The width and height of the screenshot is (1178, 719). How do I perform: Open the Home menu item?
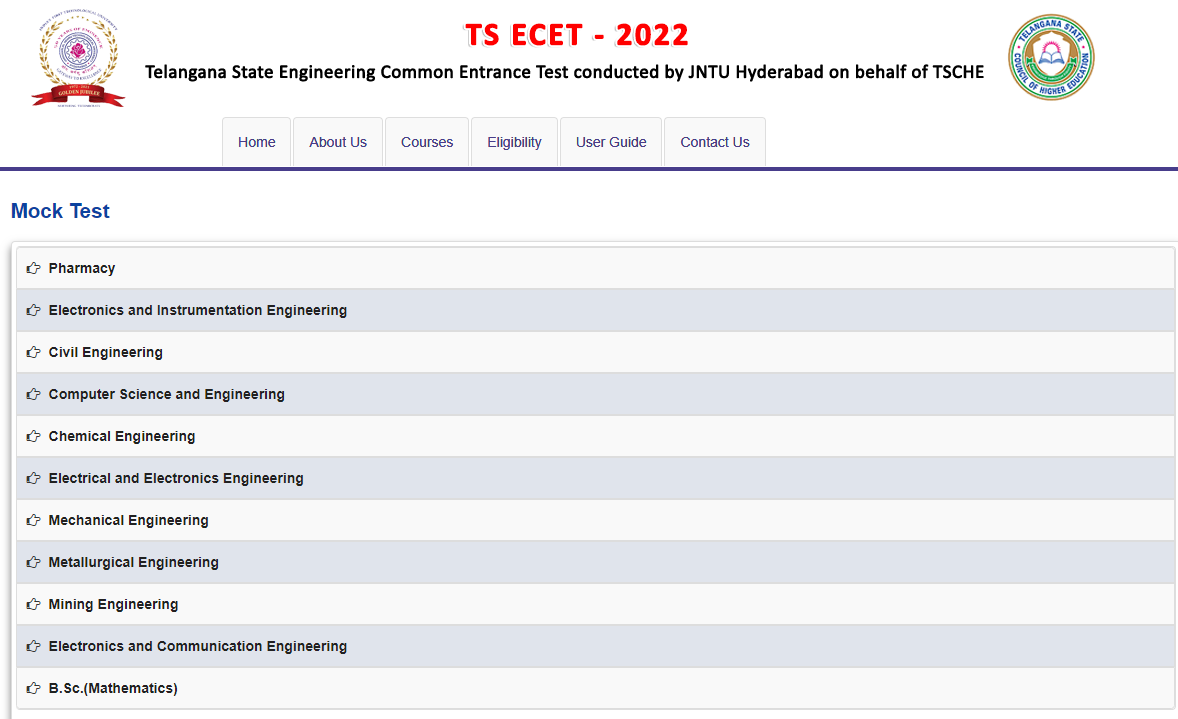[x=256, y=141]
